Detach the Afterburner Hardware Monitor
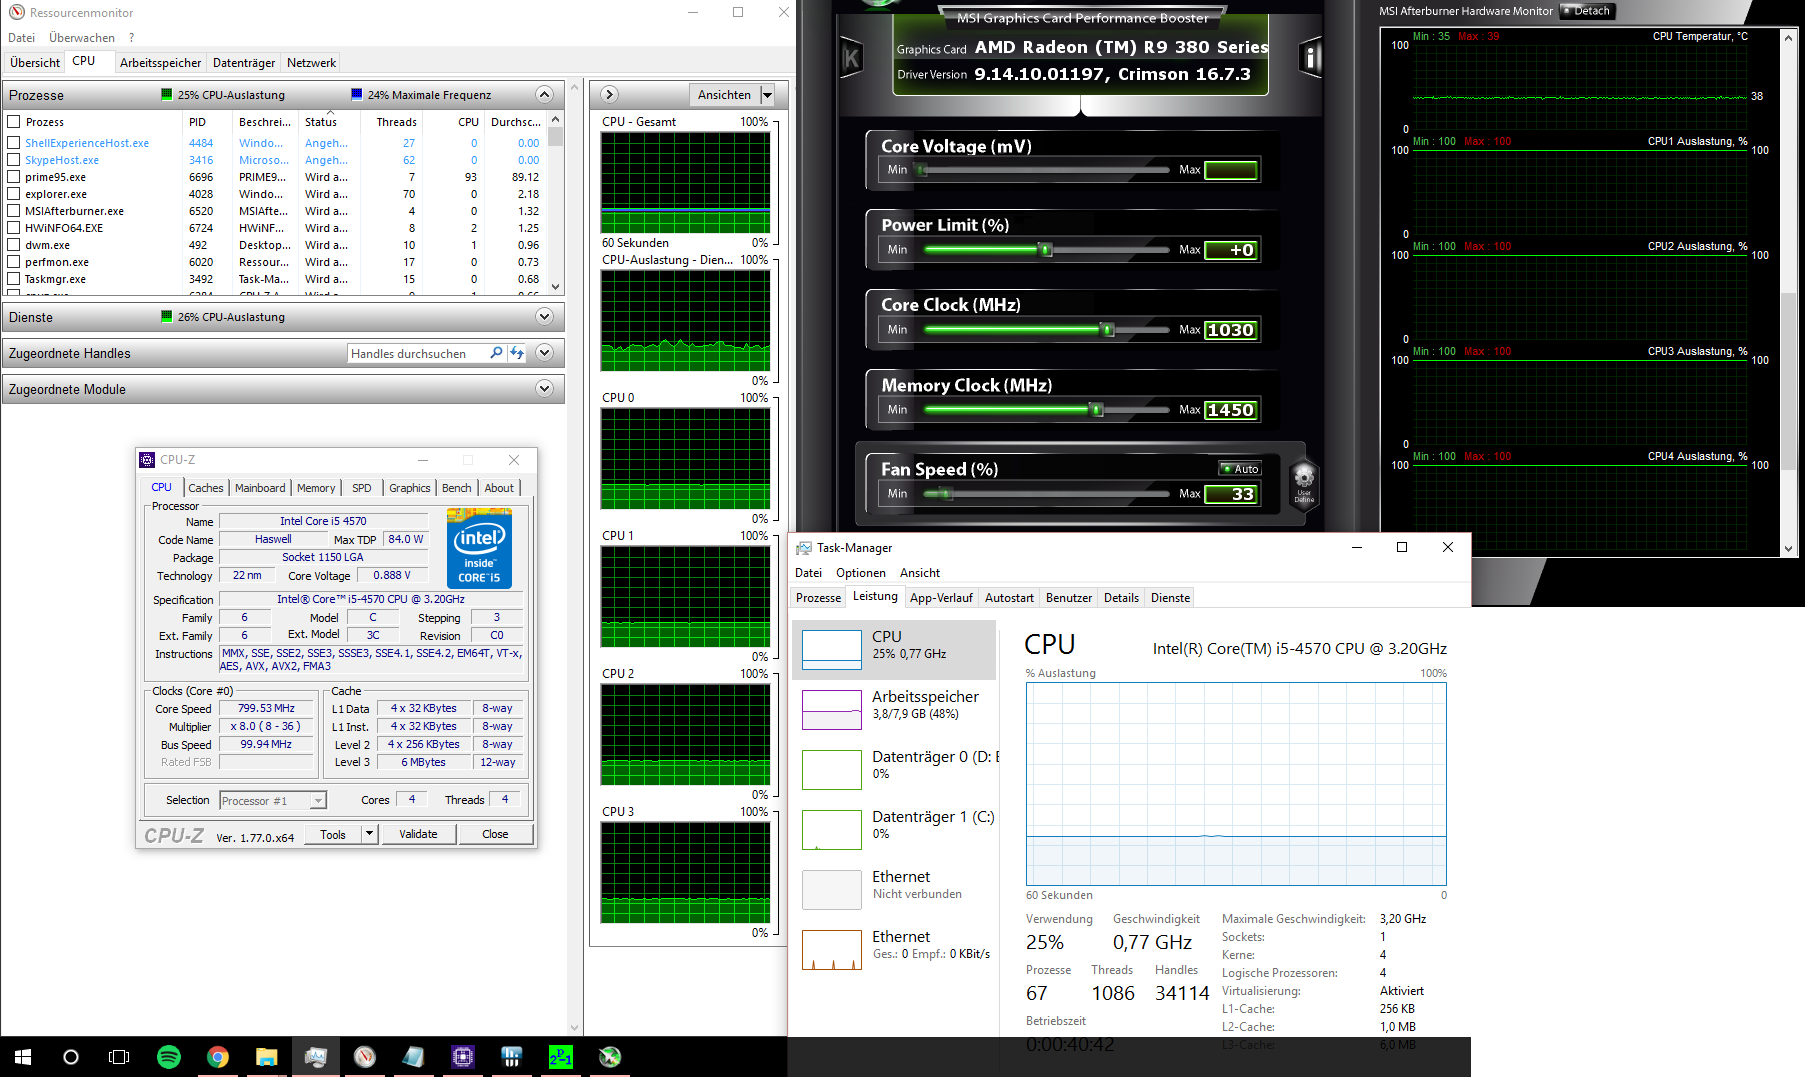 click(1587, 11)
